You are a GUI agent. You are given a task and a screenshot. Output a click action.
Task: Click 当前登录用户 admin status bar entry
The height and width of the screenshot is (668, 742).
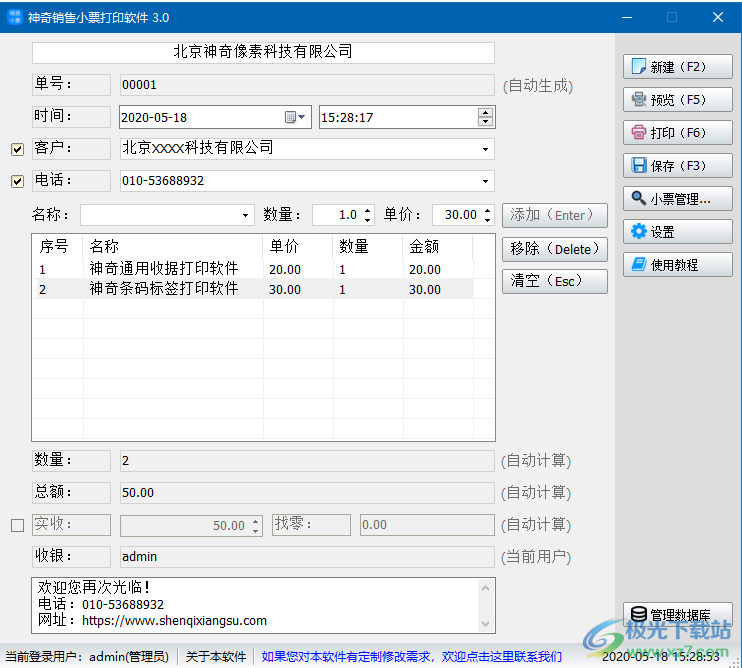(x=87, y=657)
